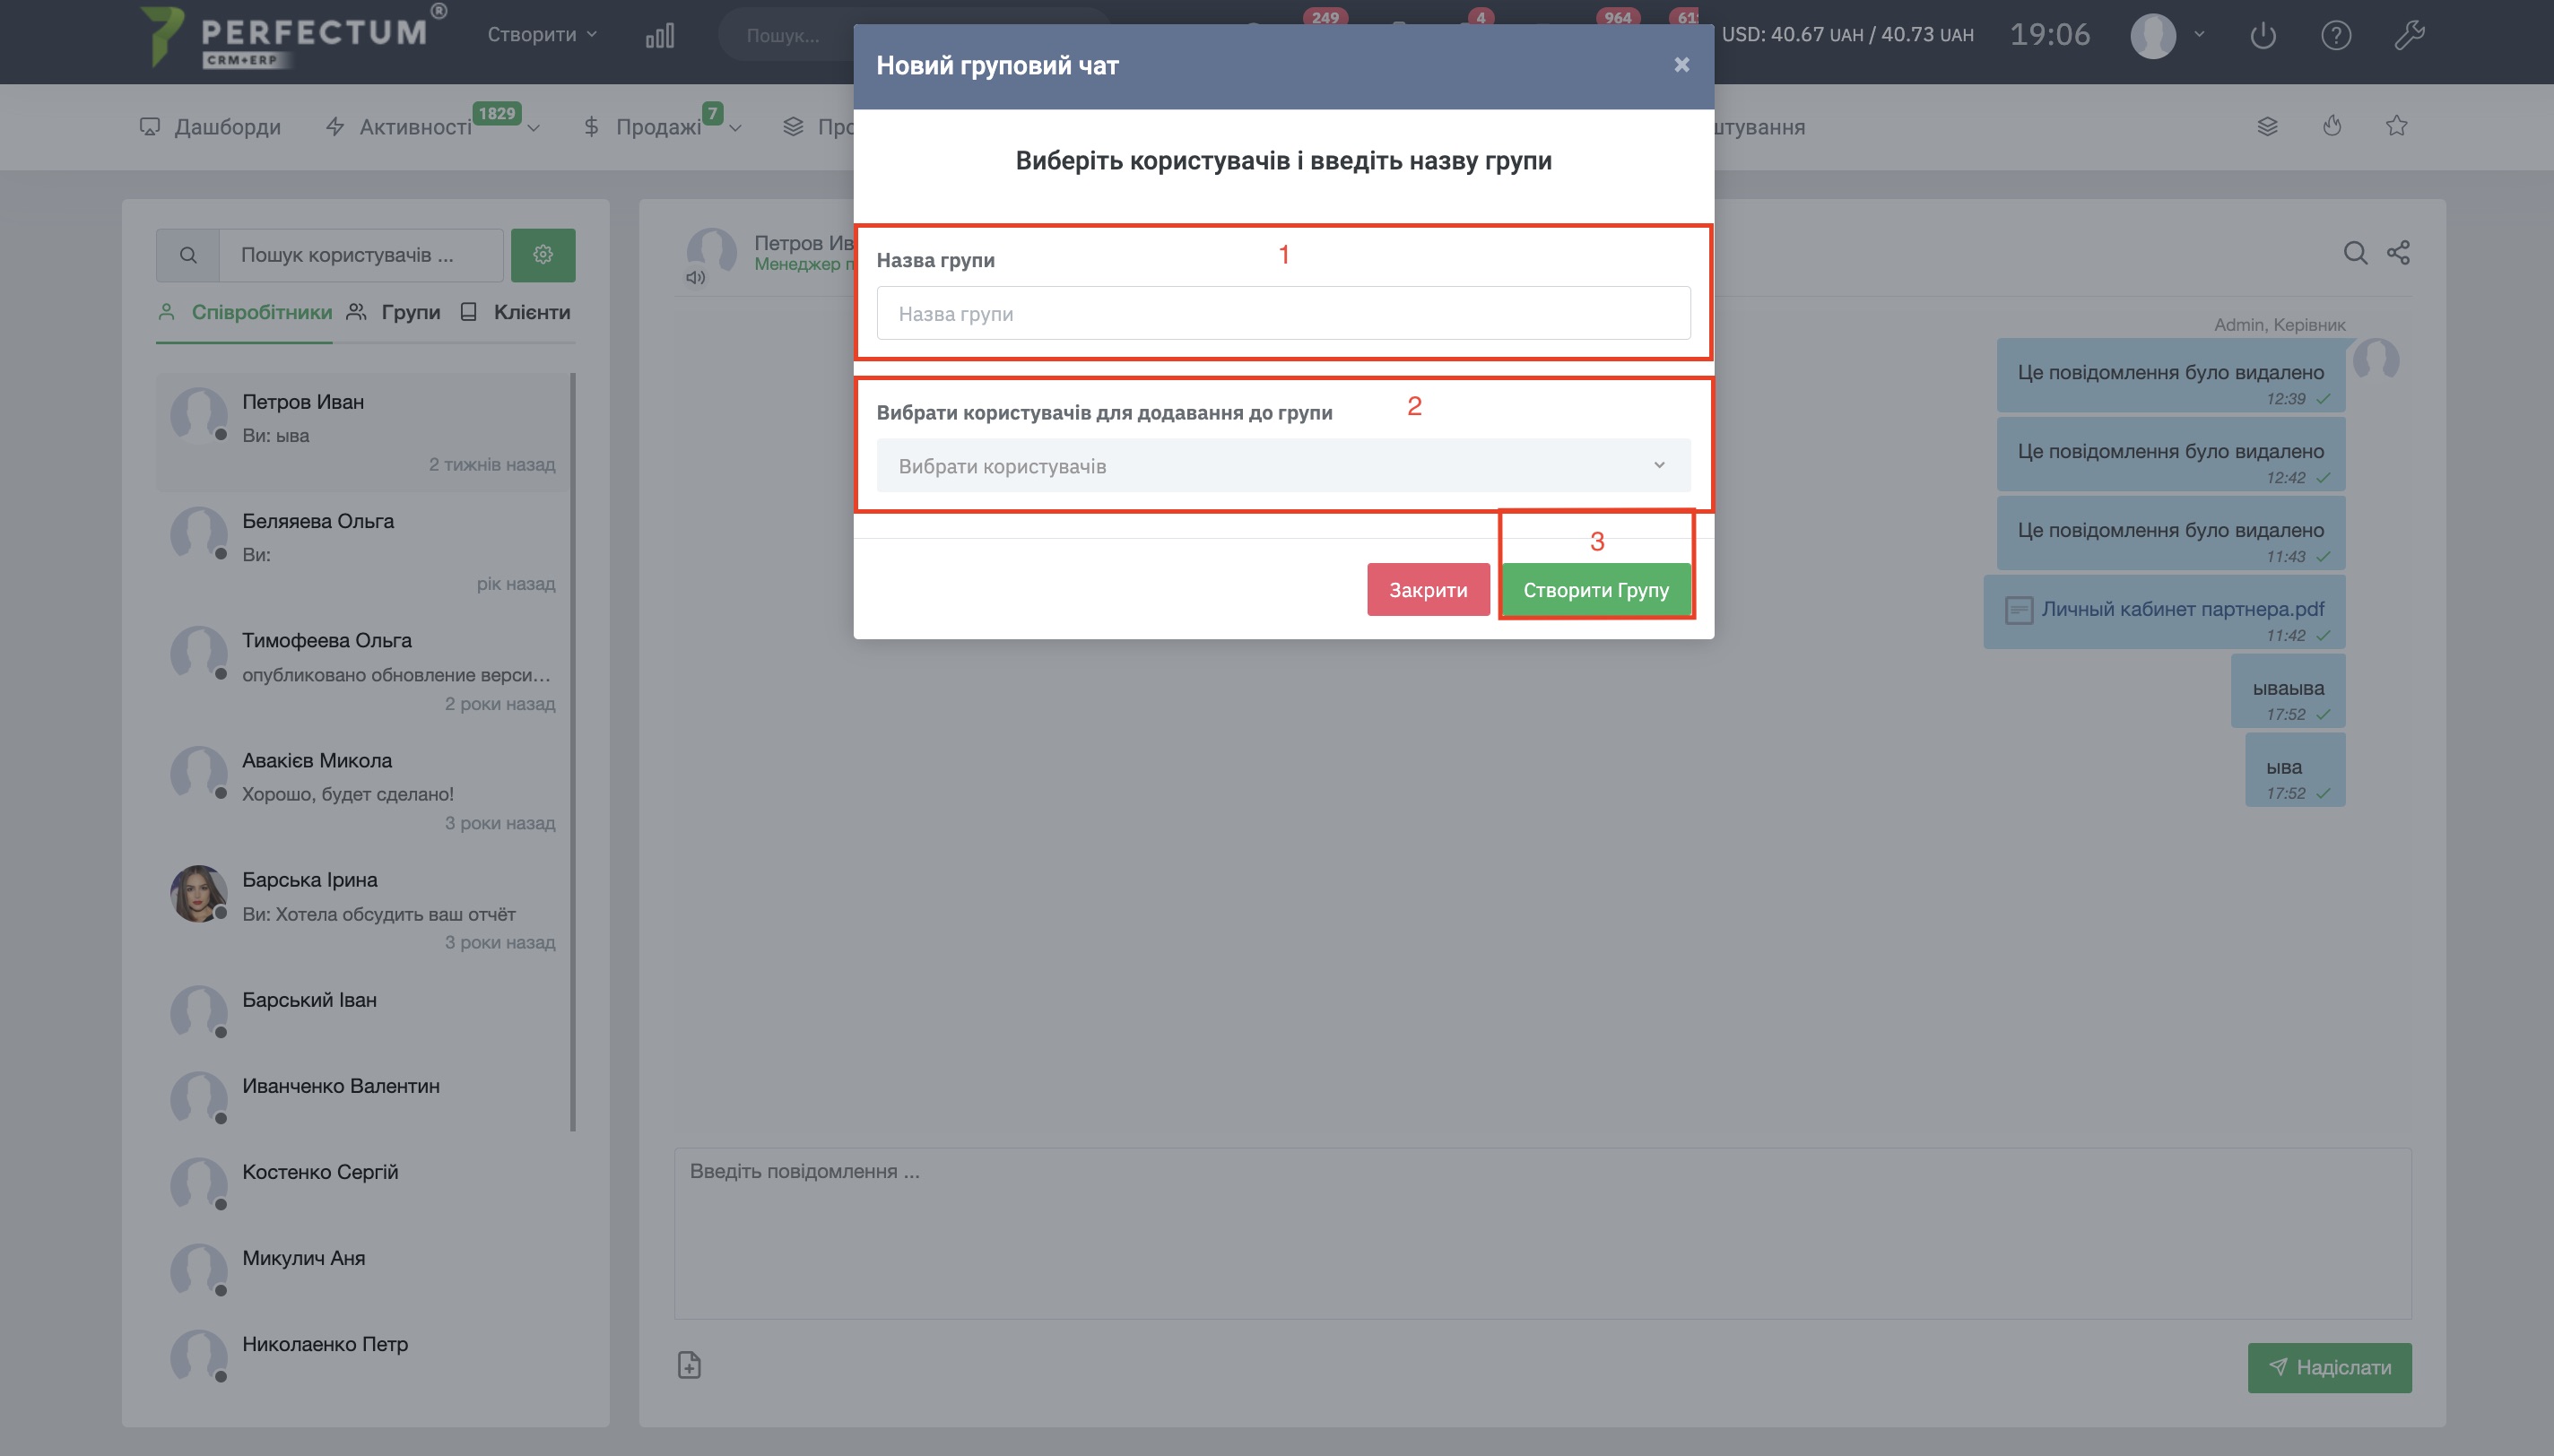Close the Новий груповий чат dialog
The height and width of the screenshot is (1456, 2554).
coord(1682,65)
